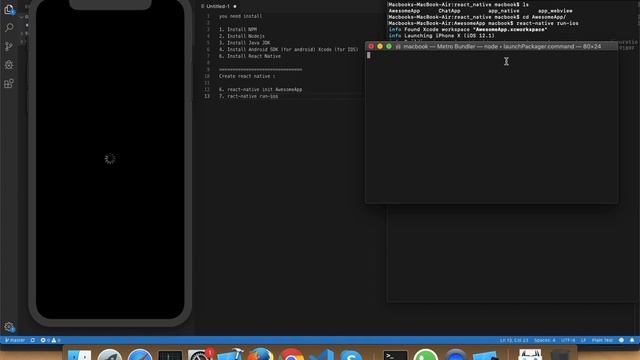The width and height of the screenshot is (640, 360).
Task: Click editor line '2. Install Nodejs'
Action: [242, 36]
